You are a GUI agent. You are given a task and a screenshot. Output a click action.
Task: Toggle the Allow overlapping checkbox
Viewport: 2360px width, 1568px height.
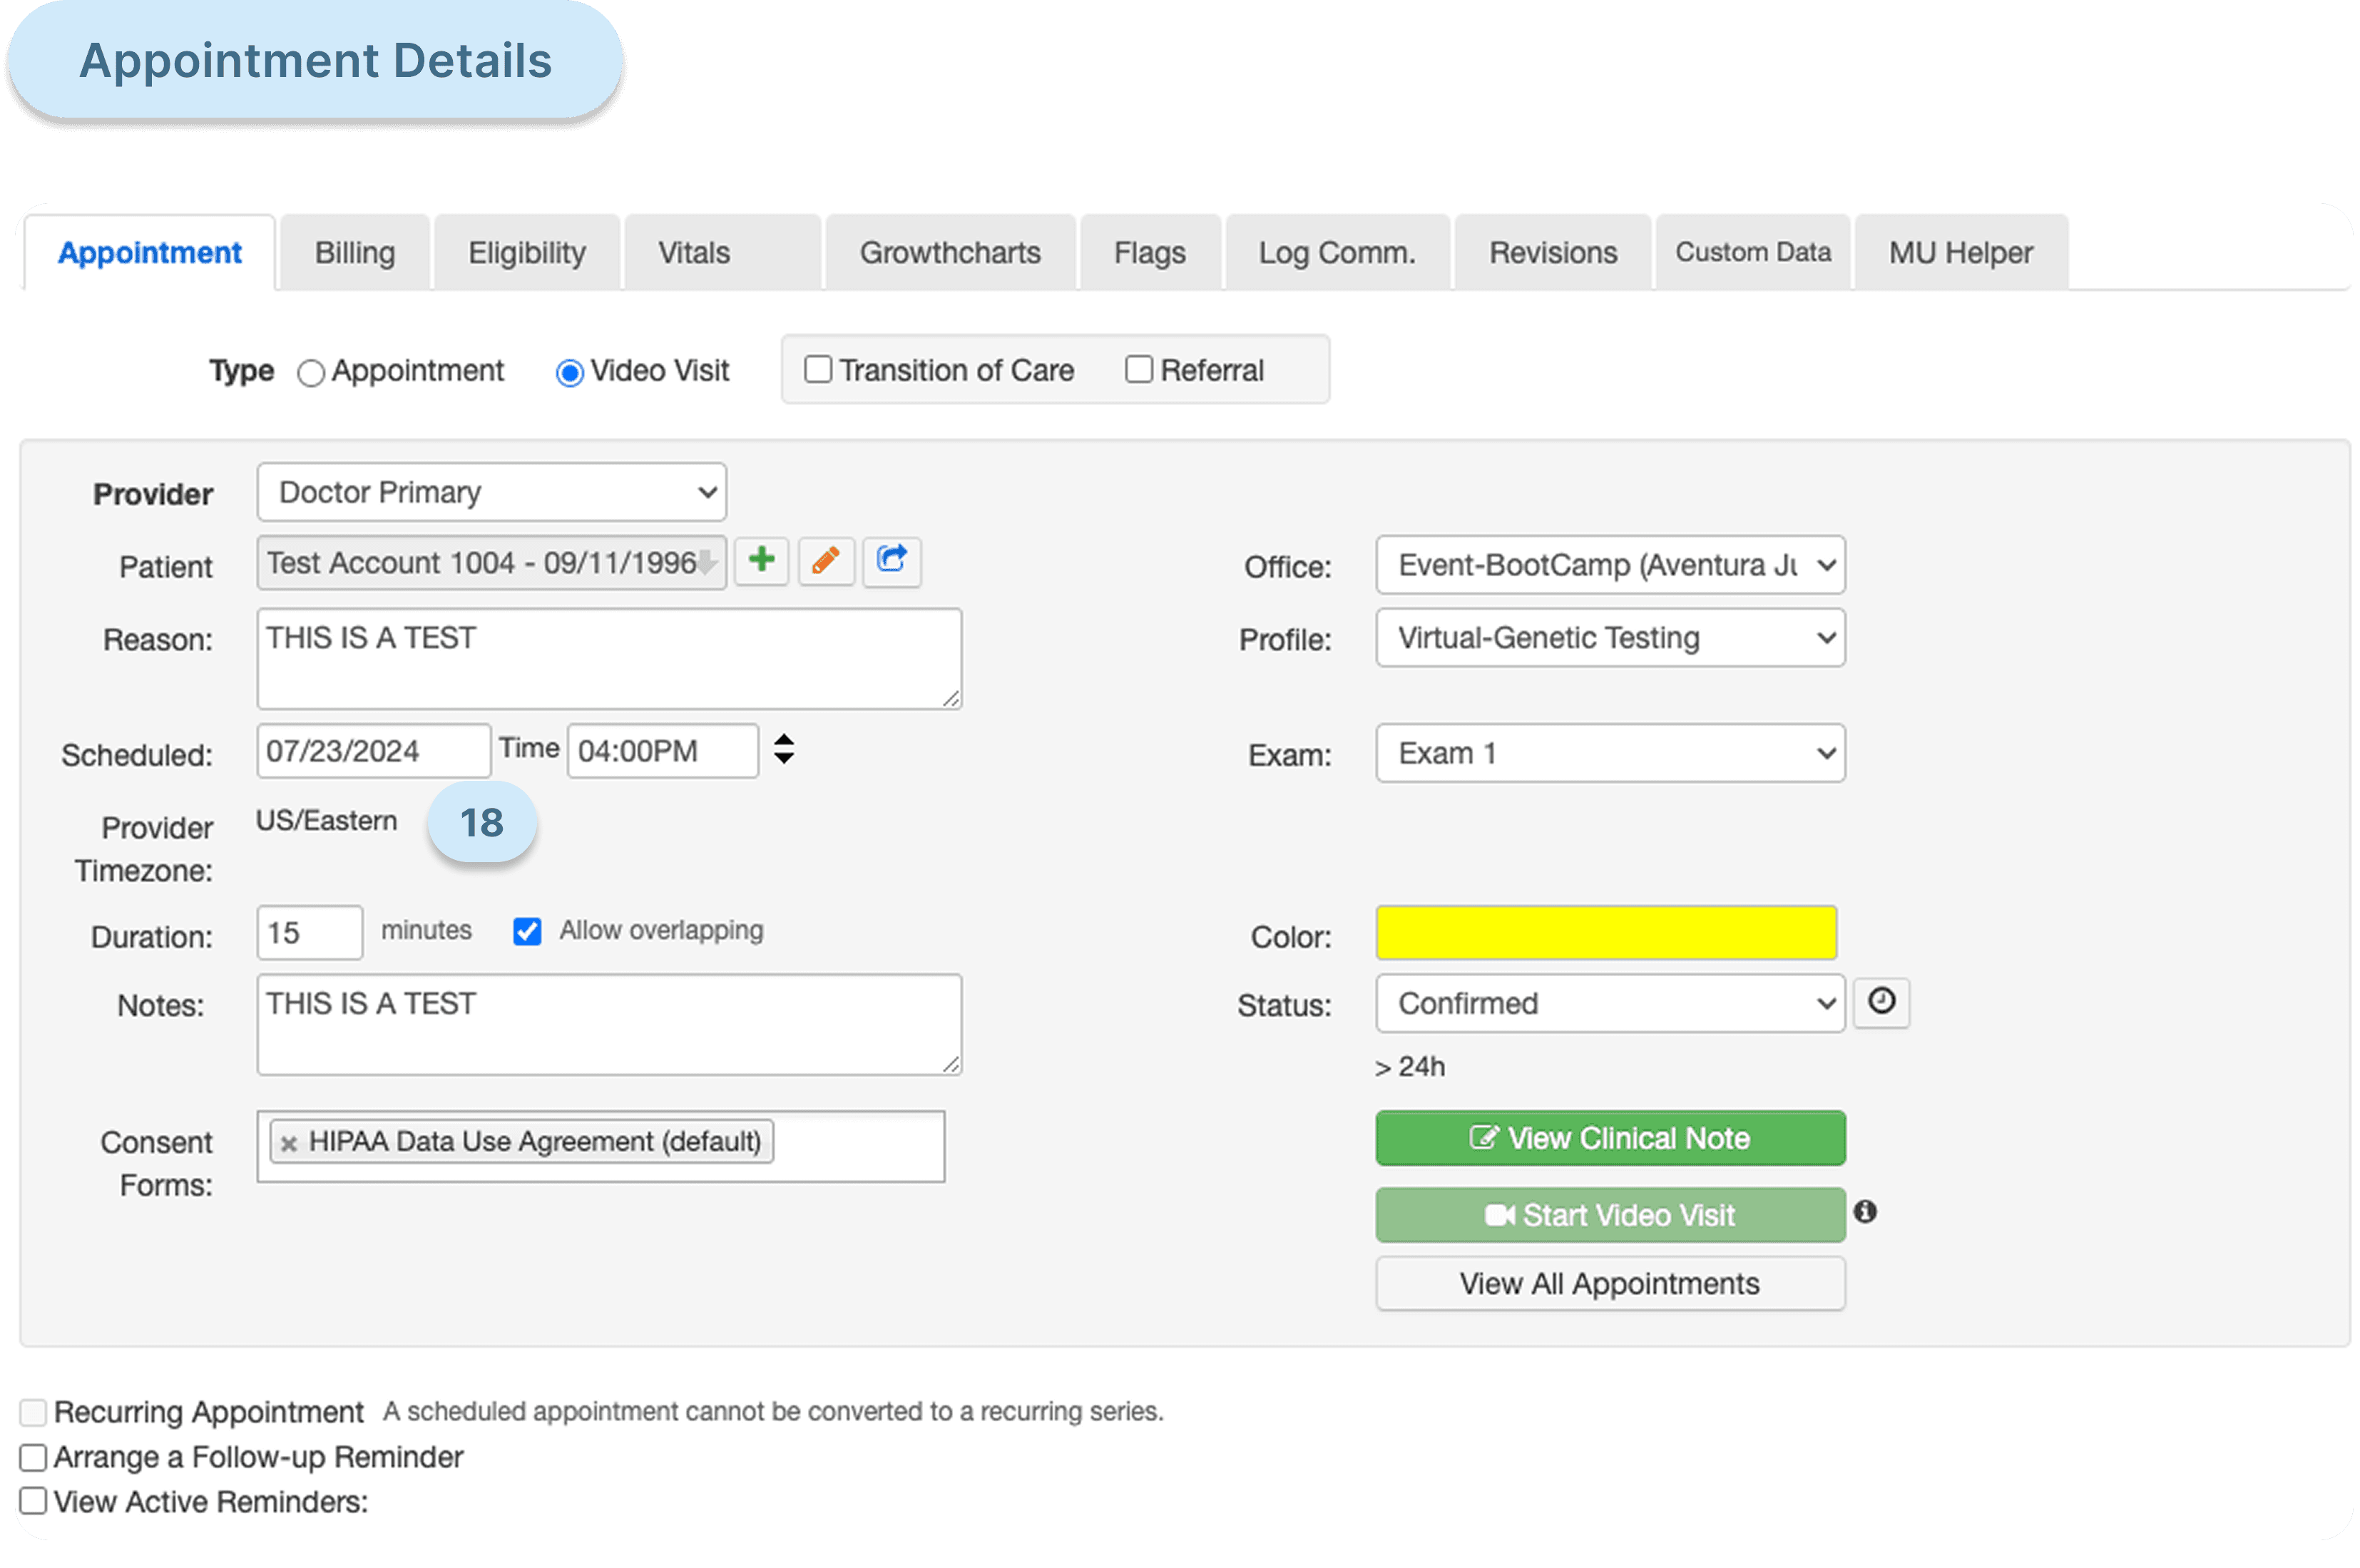point(527,931)
